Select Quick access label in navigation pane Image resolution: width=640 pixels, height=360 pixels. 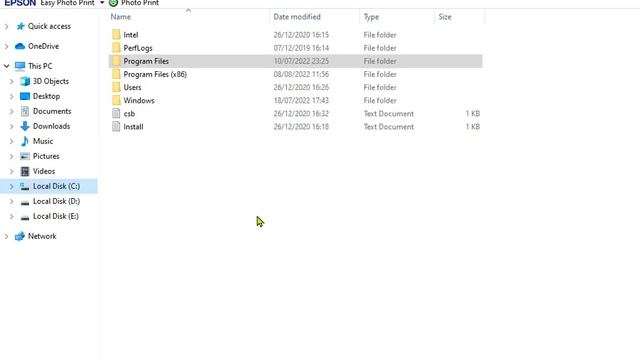[x=49, y=26]
